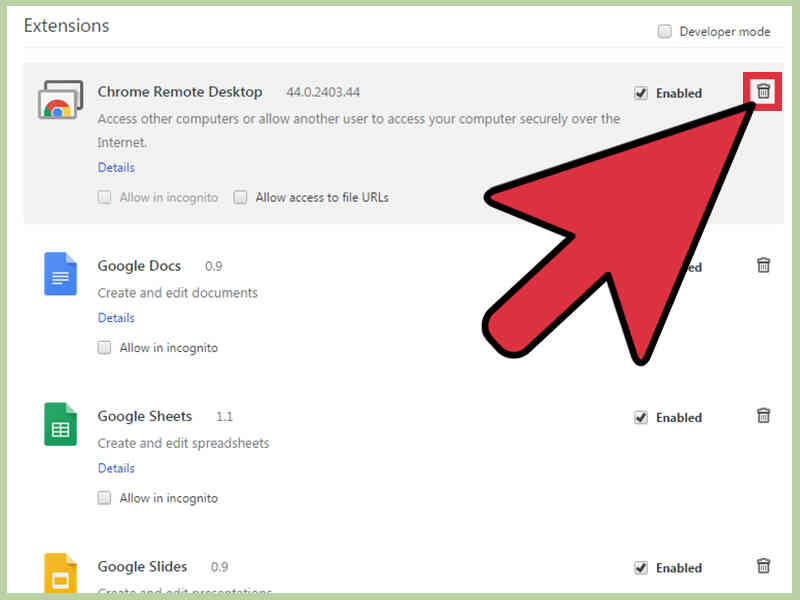The width and height of the screenshot is (800, 600).
Task: Toggle Allow in incognito for Chrome Remote Desktop
Action: (104, 197)
